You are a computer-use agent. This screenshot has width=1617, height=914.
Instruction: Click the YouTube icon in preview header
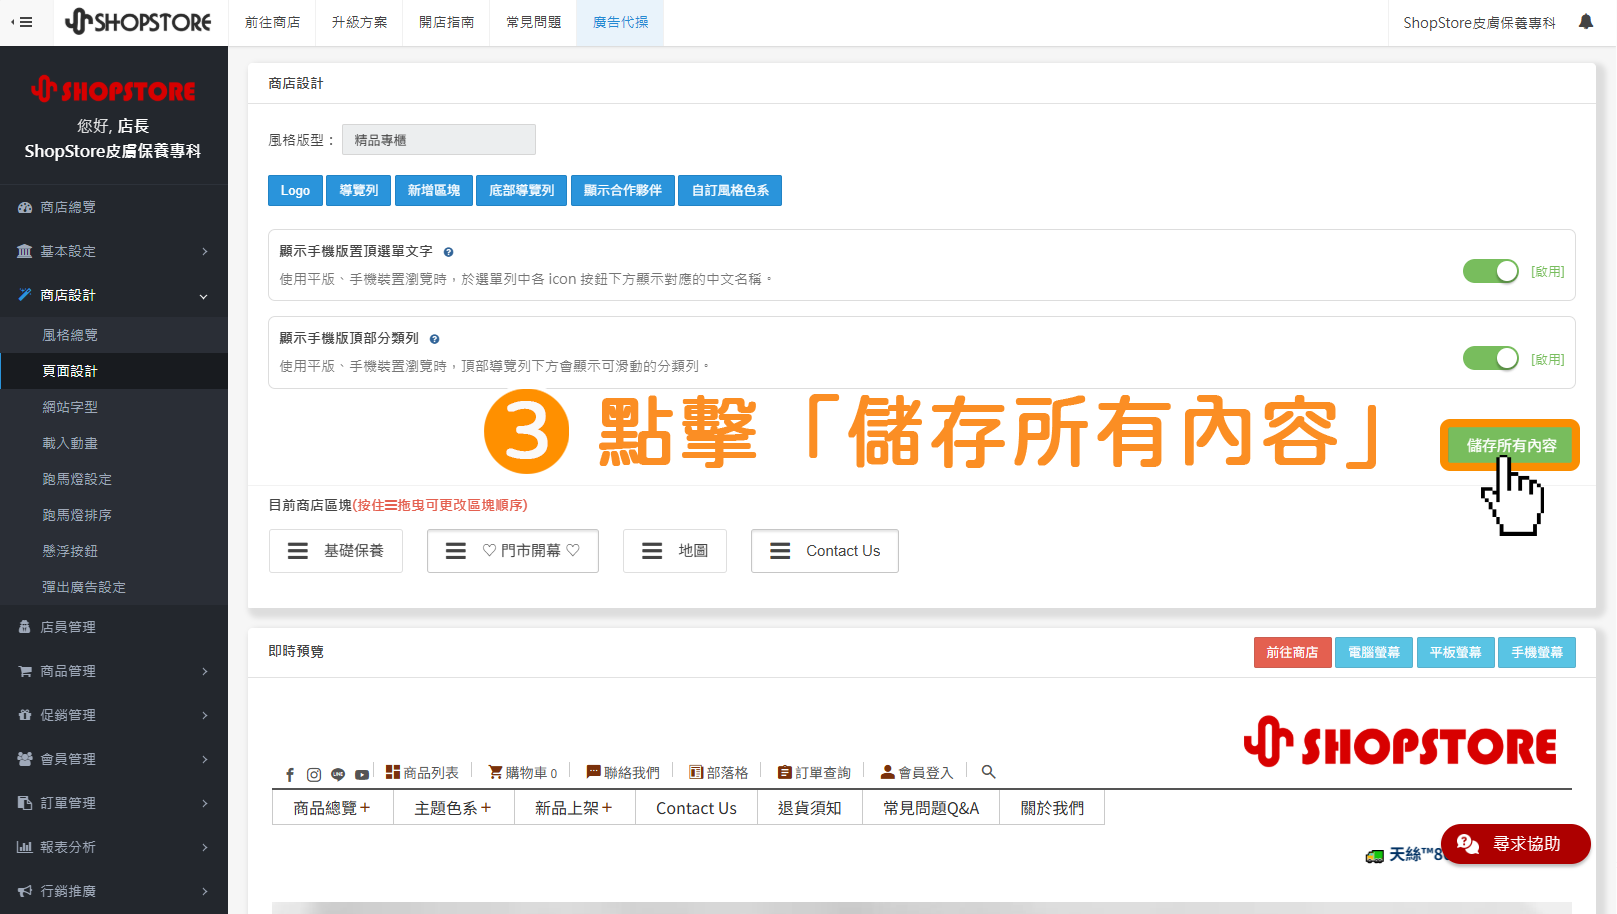click(x=362, y=774)
